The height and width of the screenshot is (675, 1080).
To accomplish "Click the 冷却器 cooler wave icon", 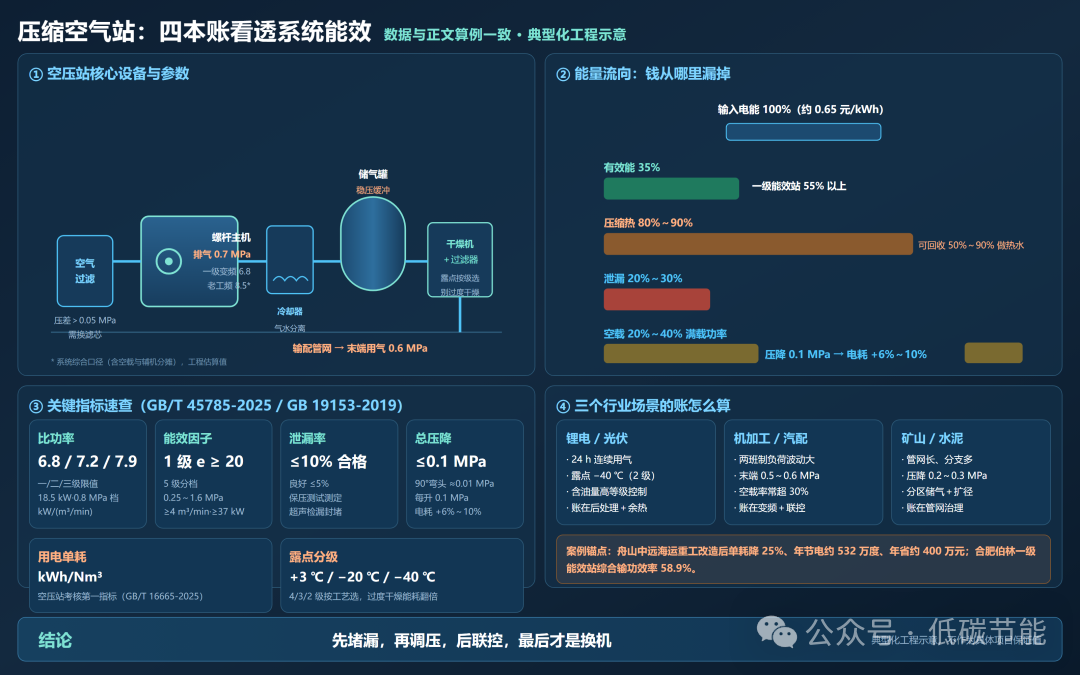I will 290,279.
